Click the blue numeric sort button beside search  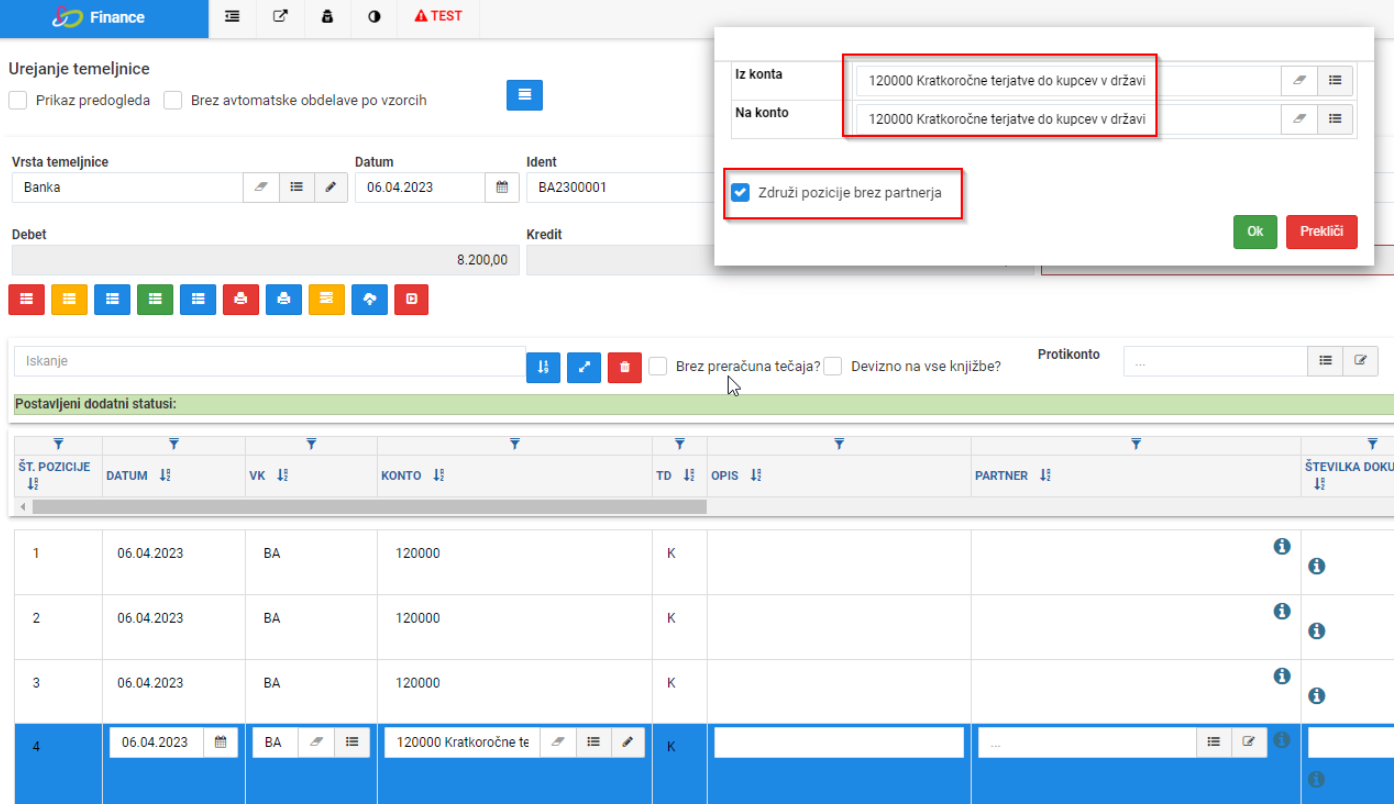tap(543, 367)
